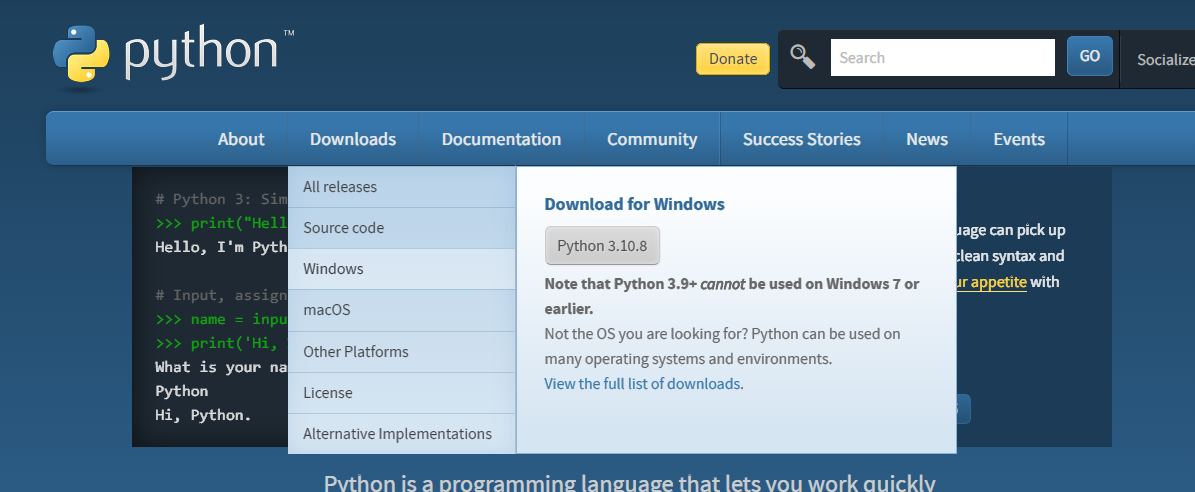Open the Downloads navigation menu

pos(353,139)
